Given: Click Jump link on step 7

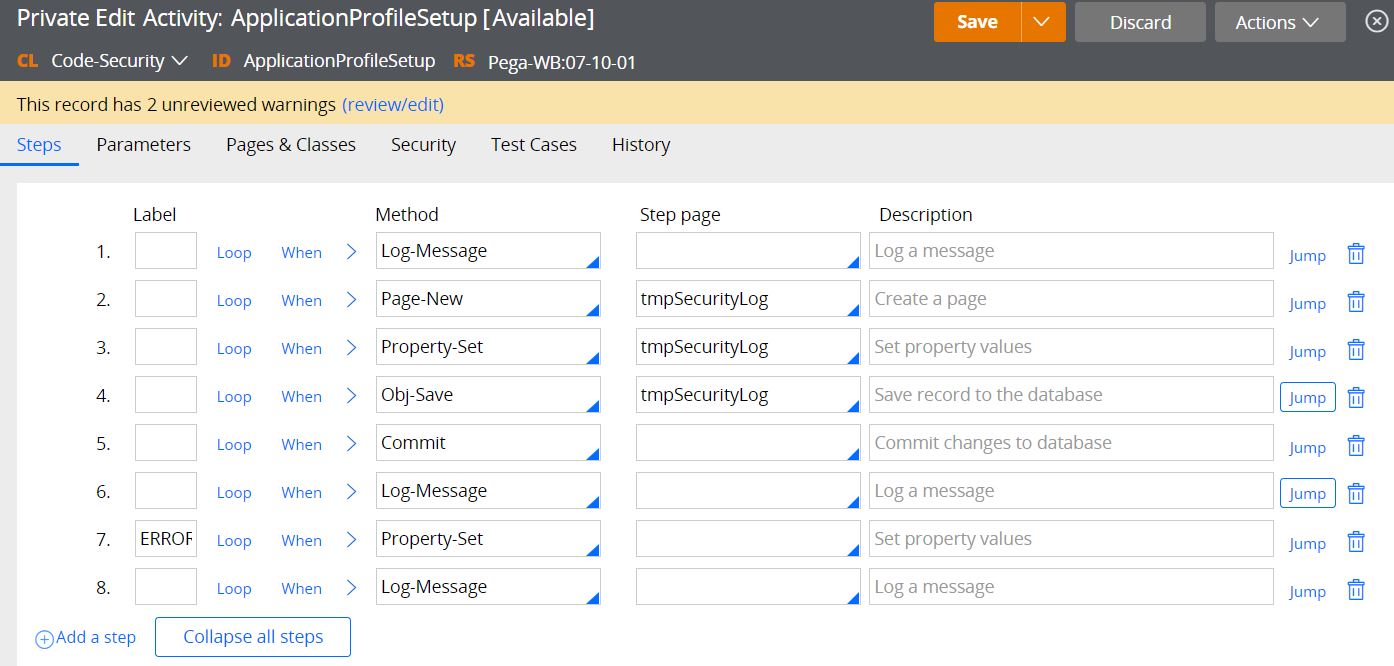Looking at the screenshot, I should (x=1307, y=543).
